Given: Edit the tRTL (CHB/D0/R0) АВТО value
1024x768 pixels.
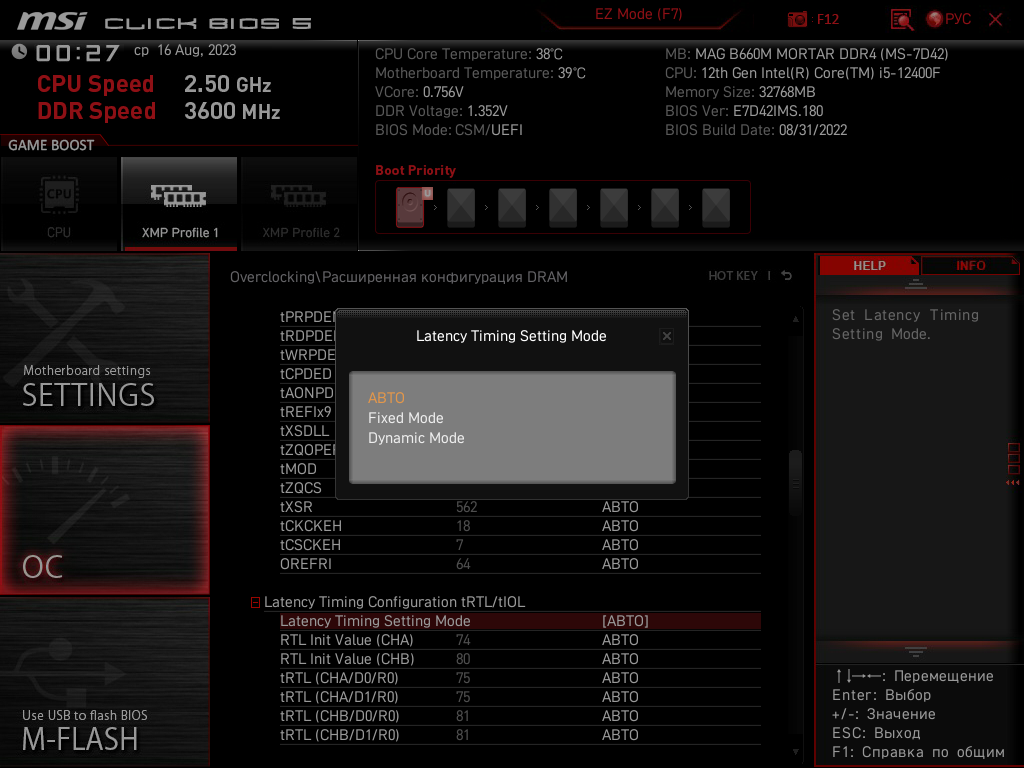Looking at the screenshot, I should coord(620,716).
